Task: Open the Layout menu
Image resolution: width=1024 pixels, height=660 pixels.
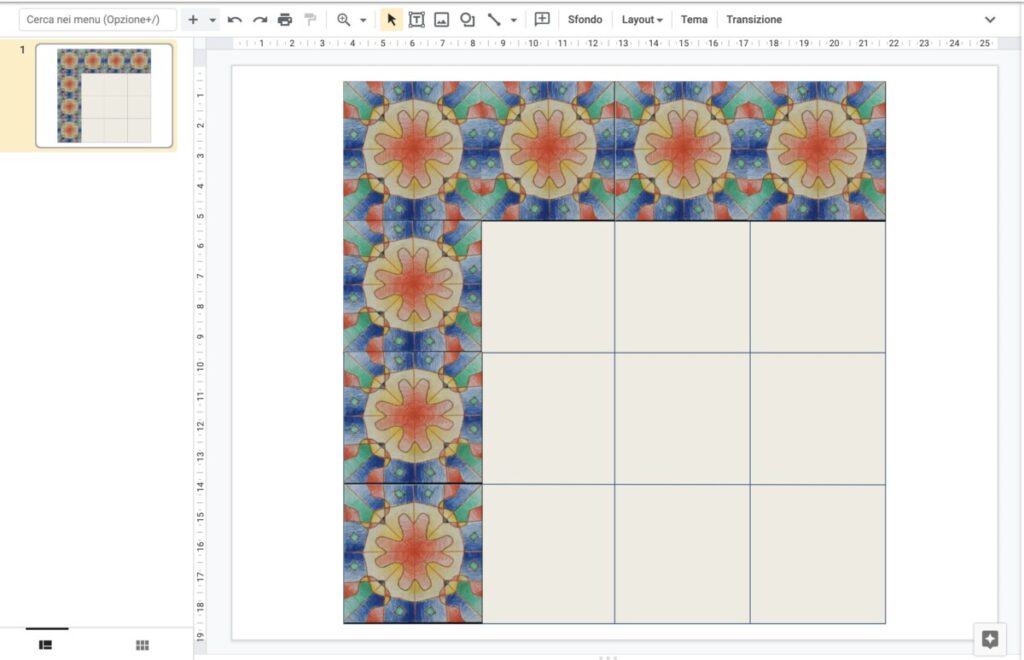Action: pos(642,20)
